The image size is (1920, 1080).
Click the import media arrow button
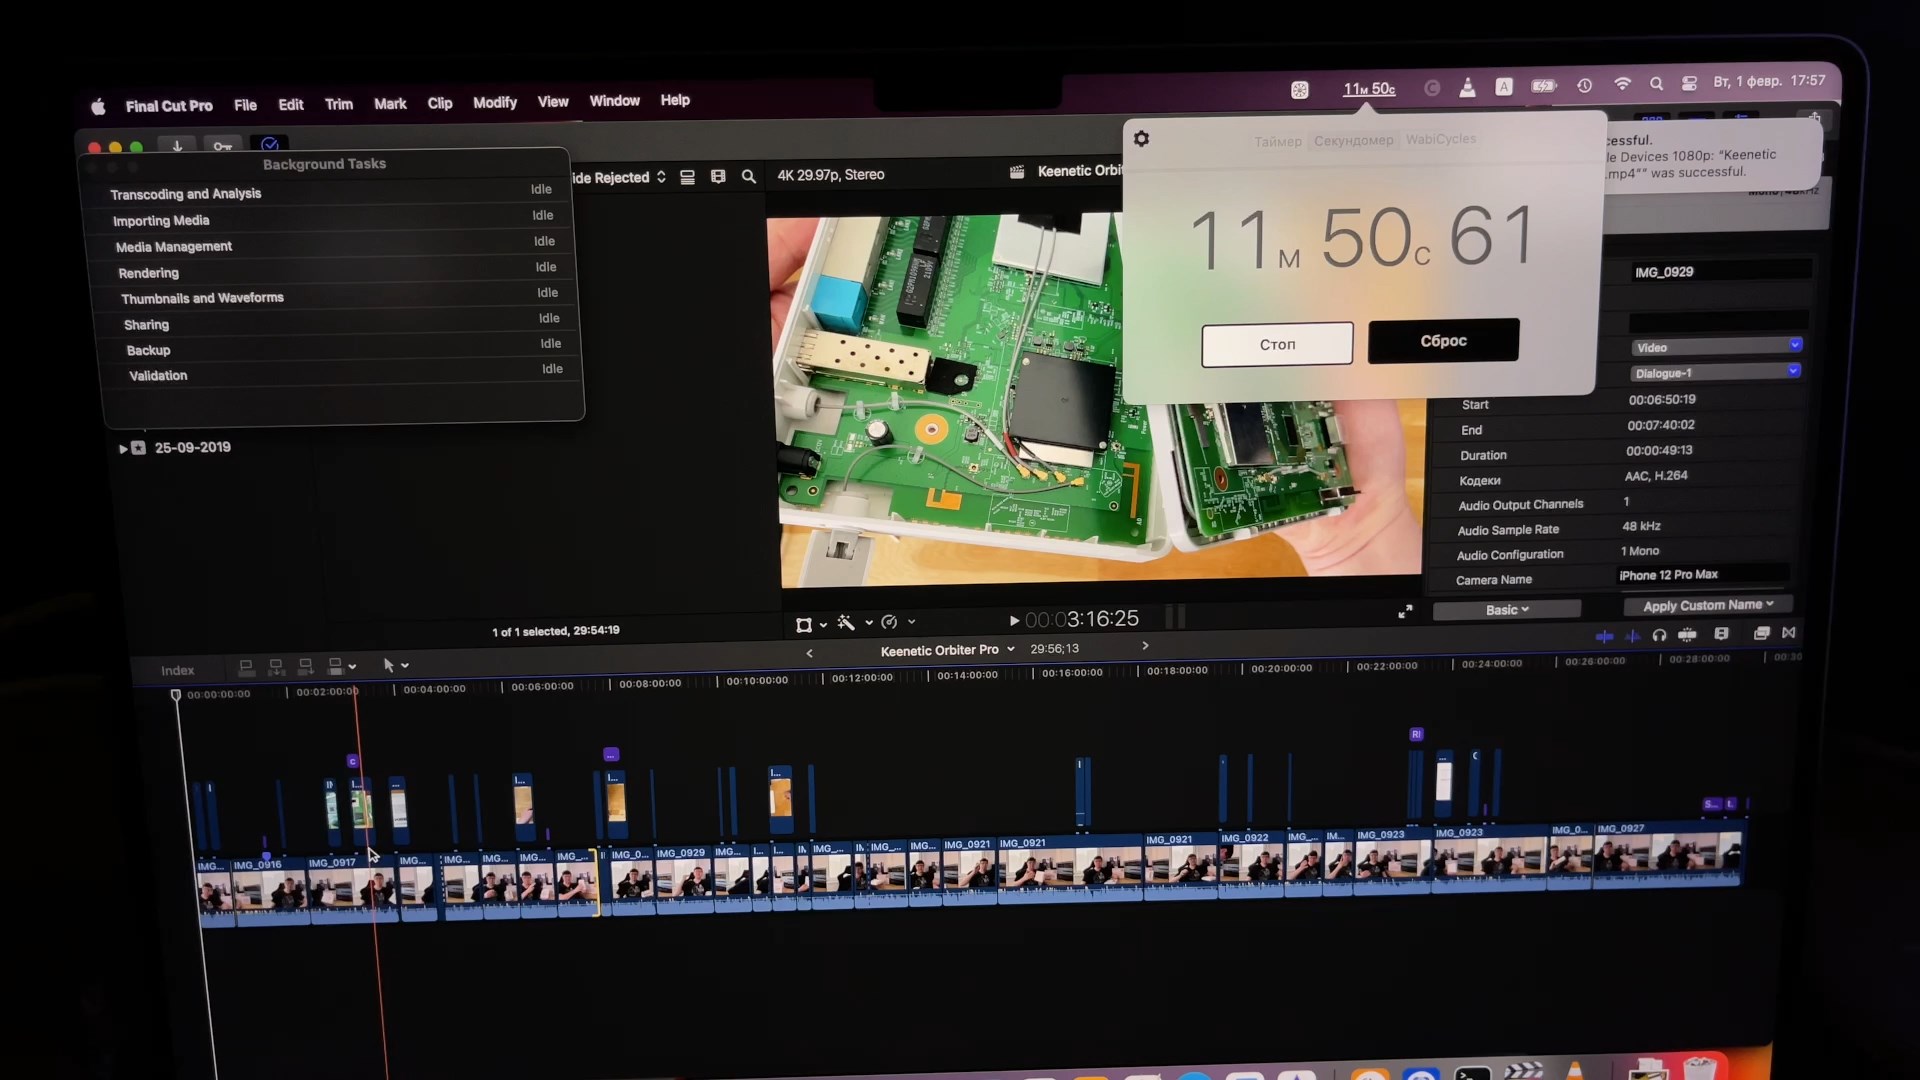(x=177, y=146)
